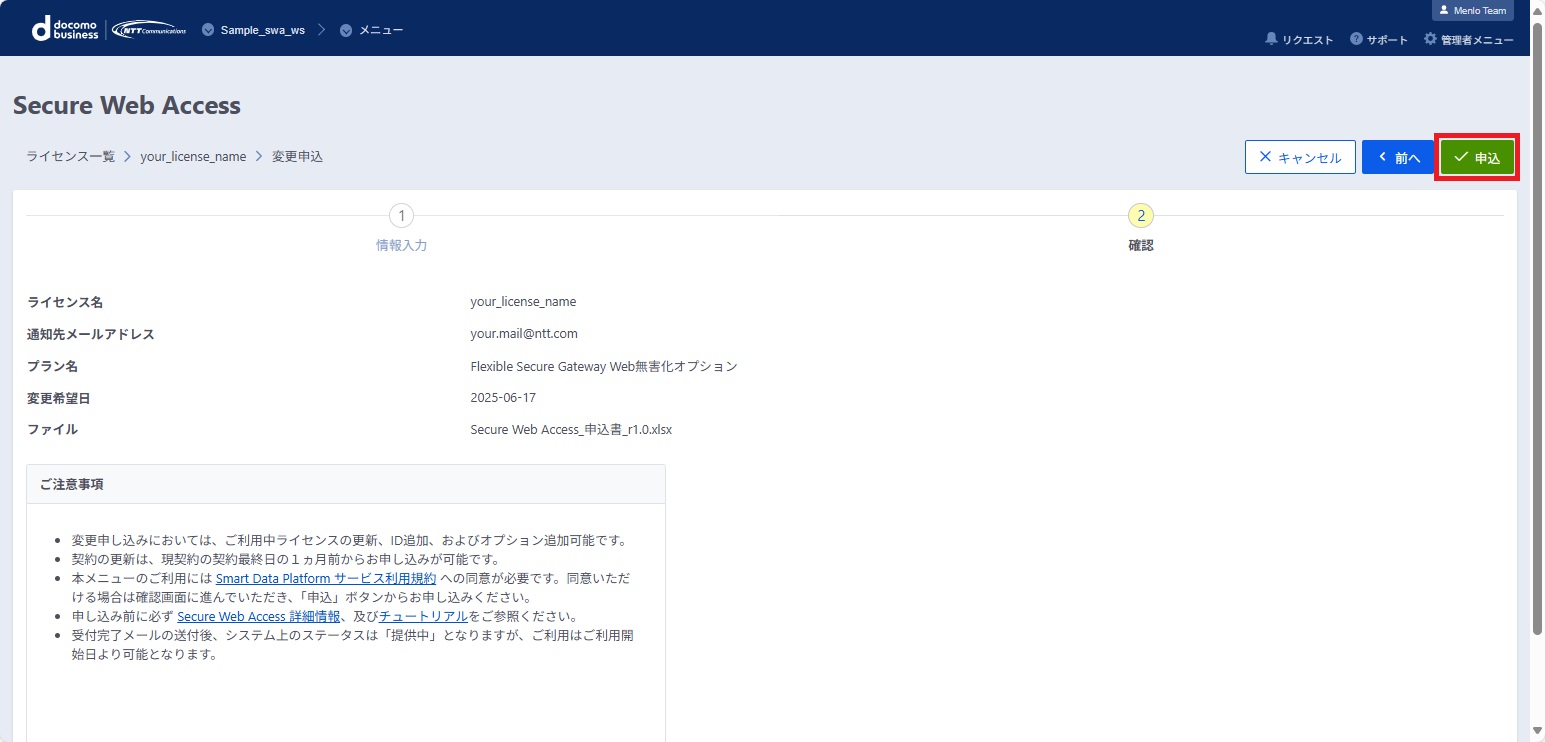Open the 管理者メニュー gear menu
Image resolution: width=1545 pixels, height=742 pixels.
1468,40
